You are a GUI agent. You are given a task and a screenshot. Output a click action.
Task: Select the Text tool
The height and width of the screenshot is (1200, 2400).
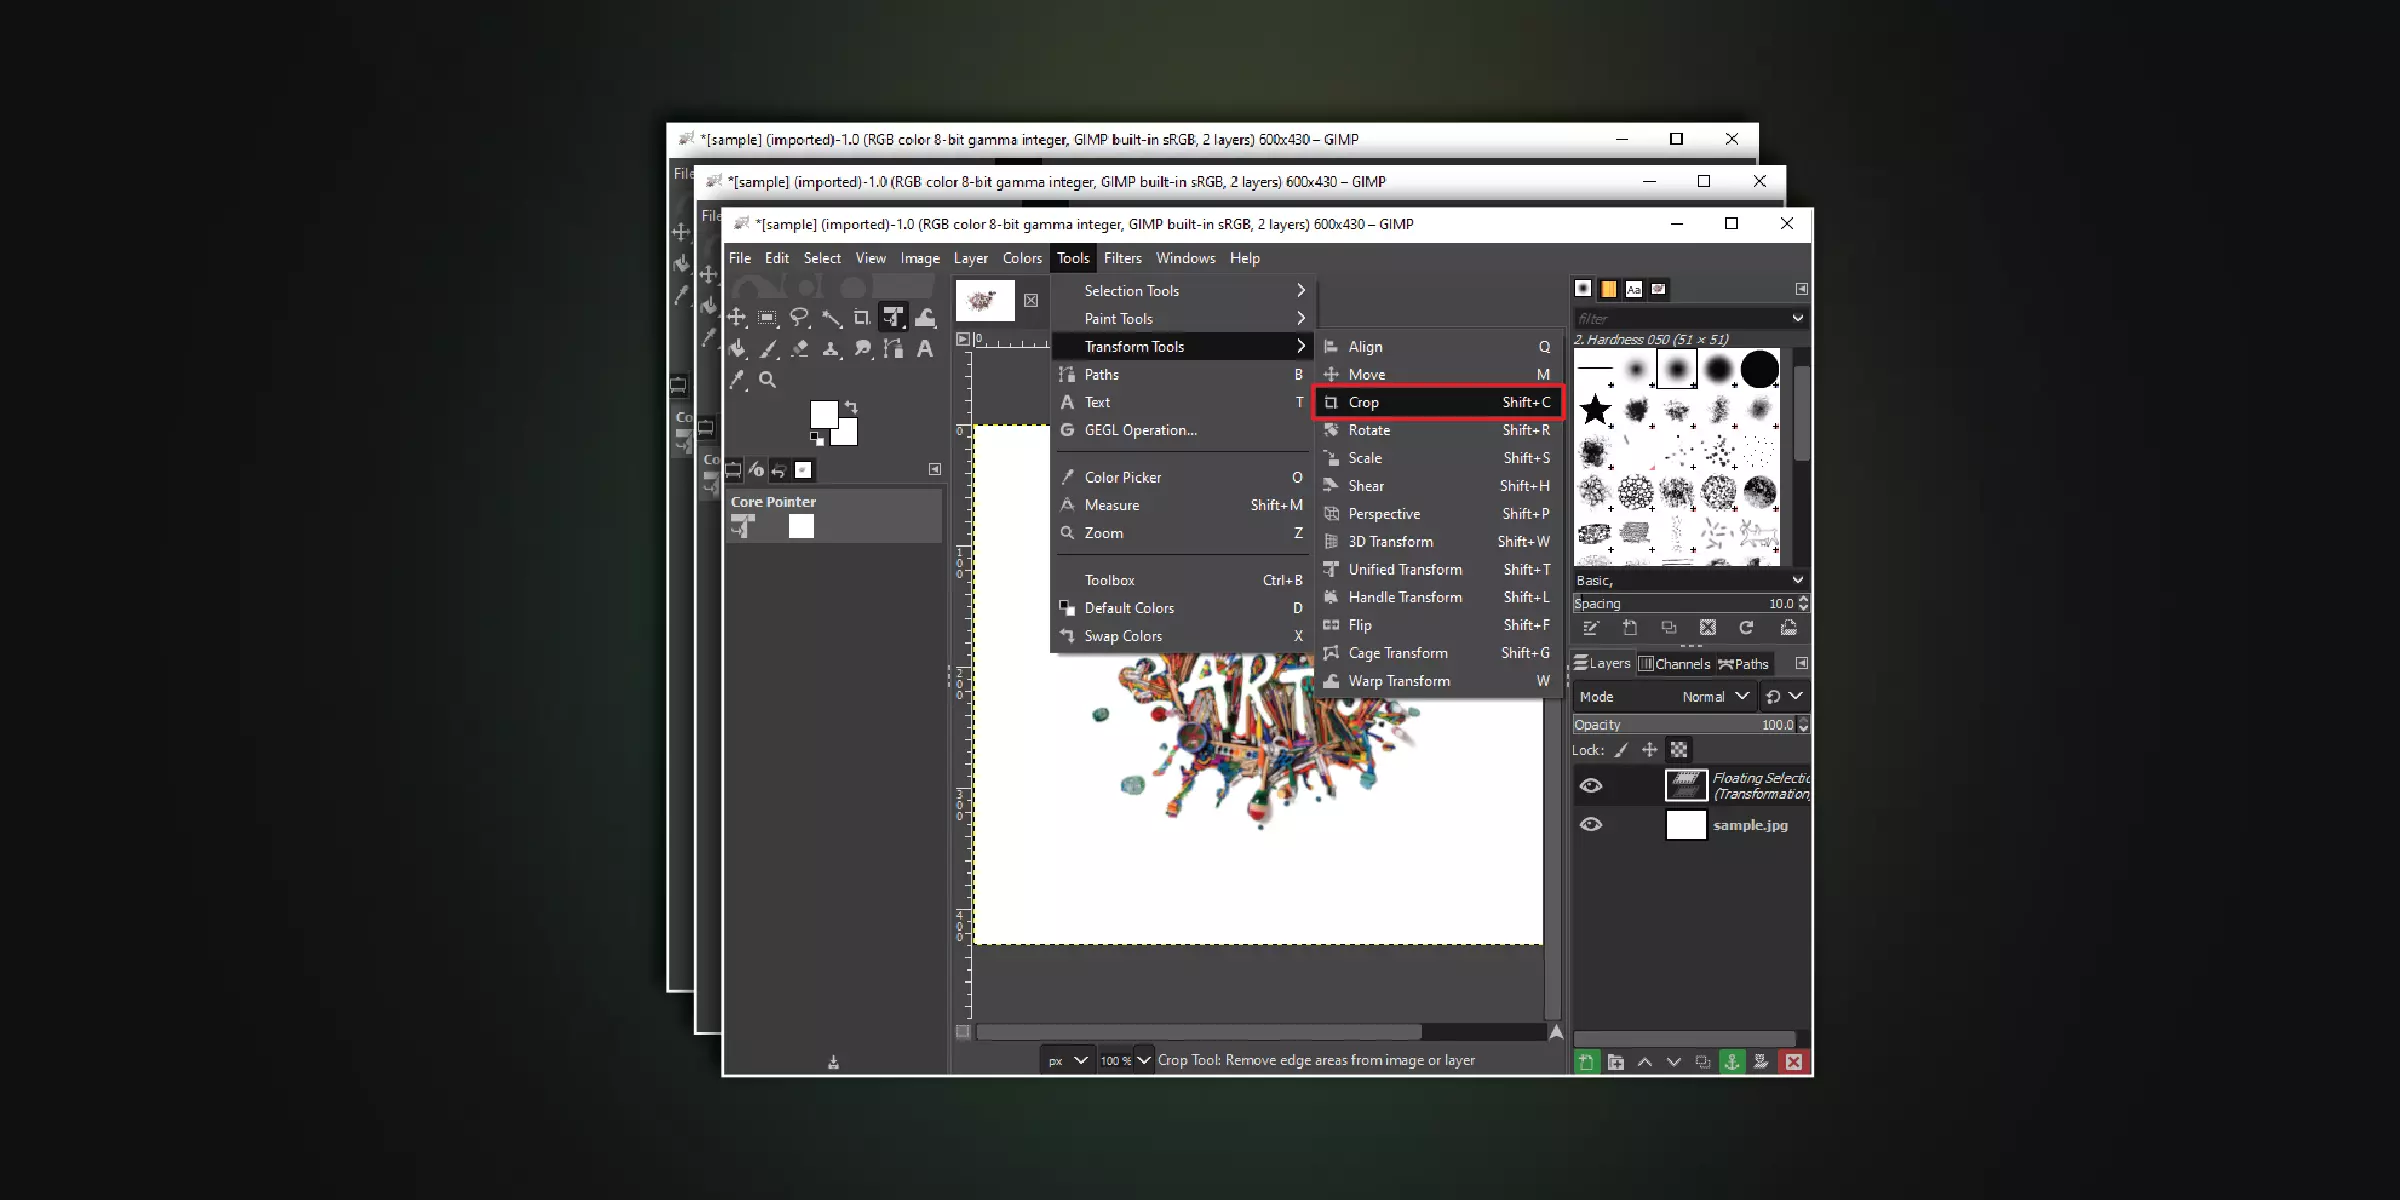pos(1099,401)
